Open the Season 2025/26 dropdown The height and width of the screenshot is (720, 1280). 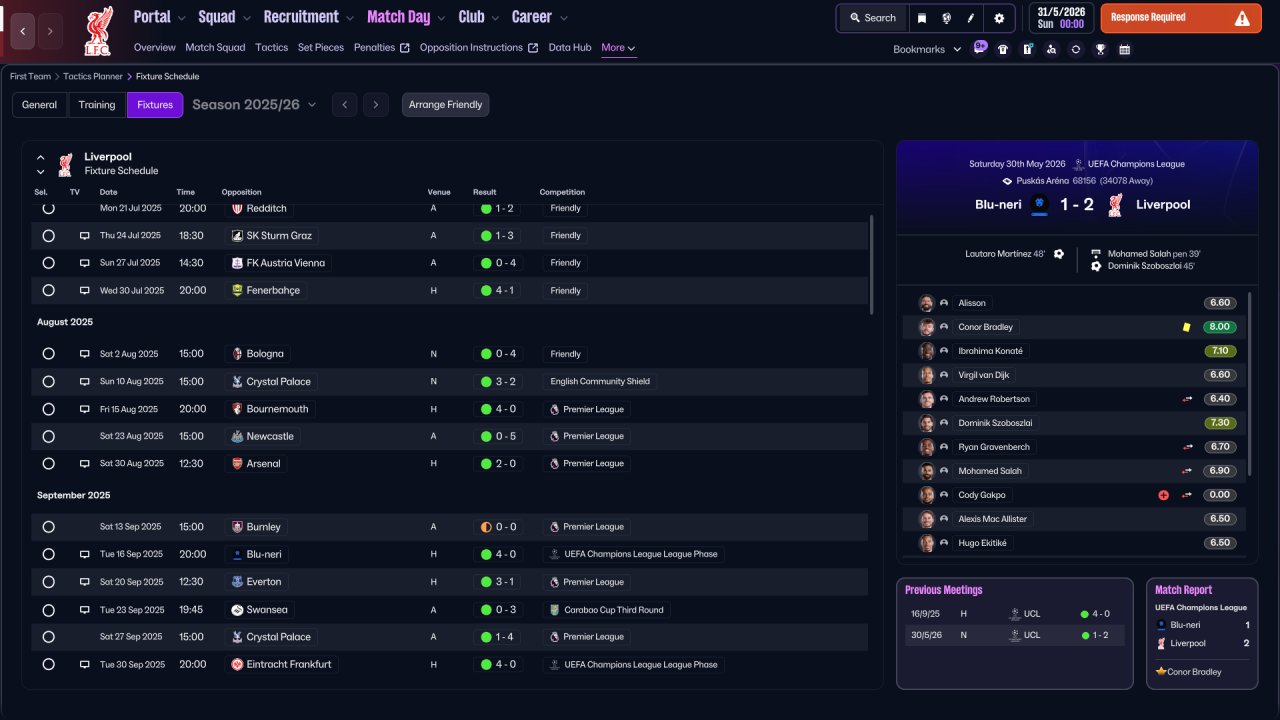(254, 105)
